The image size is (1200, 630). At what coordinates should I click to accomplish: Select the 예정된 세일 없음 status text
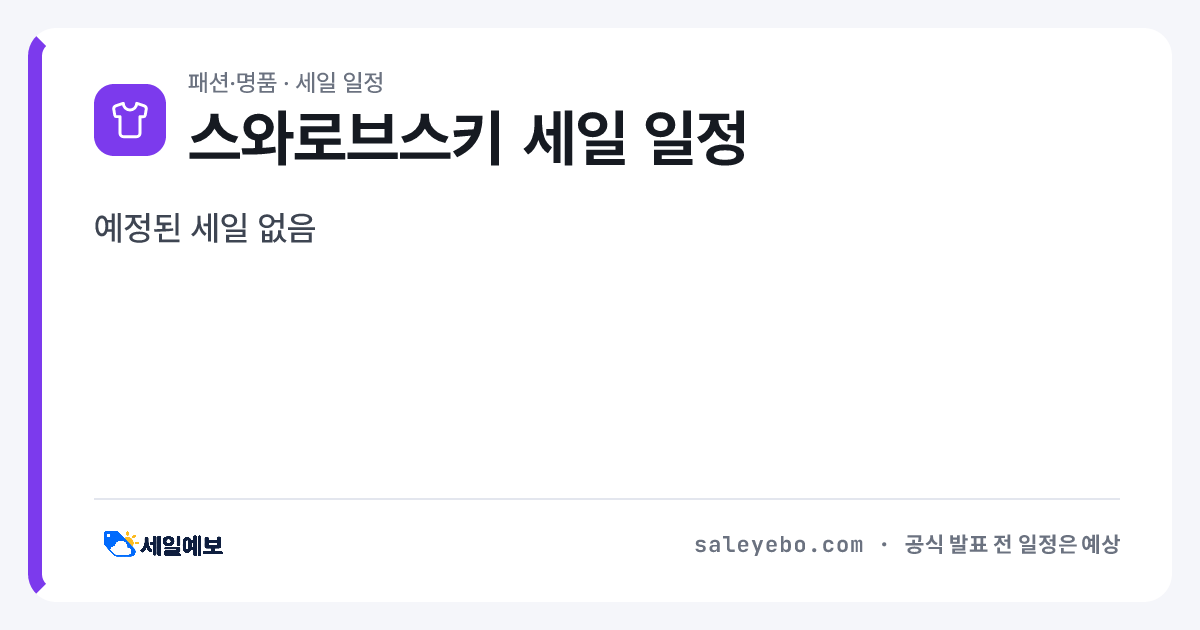(205, 229)
